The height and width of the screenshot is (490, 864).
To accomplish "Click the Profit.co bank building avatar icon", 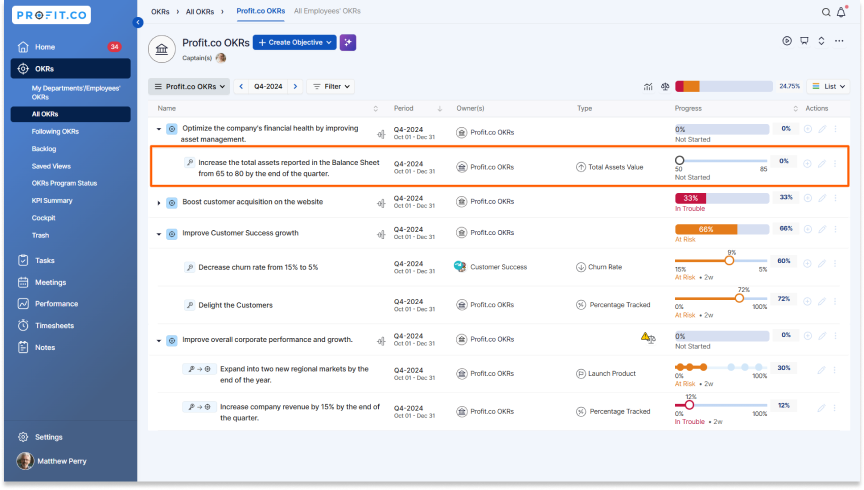I will point(161,49).
